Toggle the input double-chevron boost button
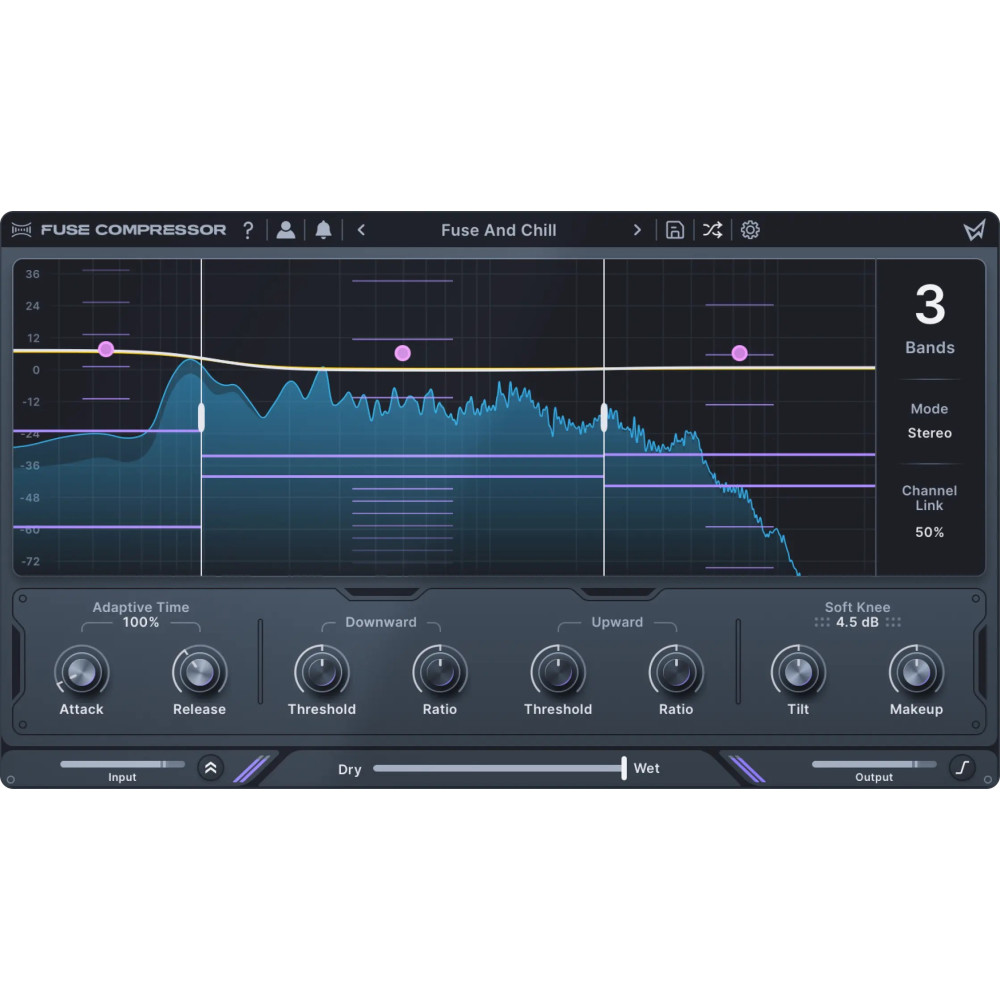The width and height of the screenshot is (1000, 1000). [210, 768]
